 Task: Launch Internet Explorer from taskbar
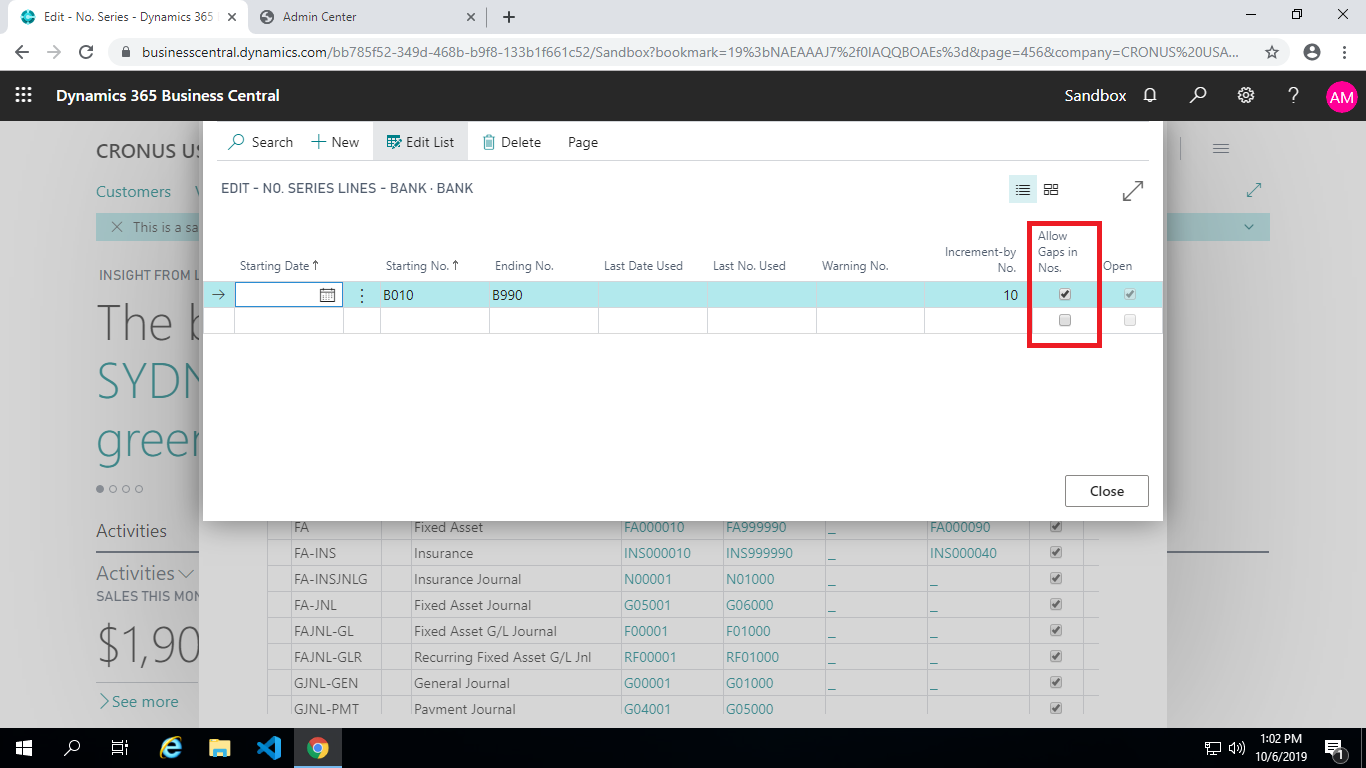coord(172,748)
